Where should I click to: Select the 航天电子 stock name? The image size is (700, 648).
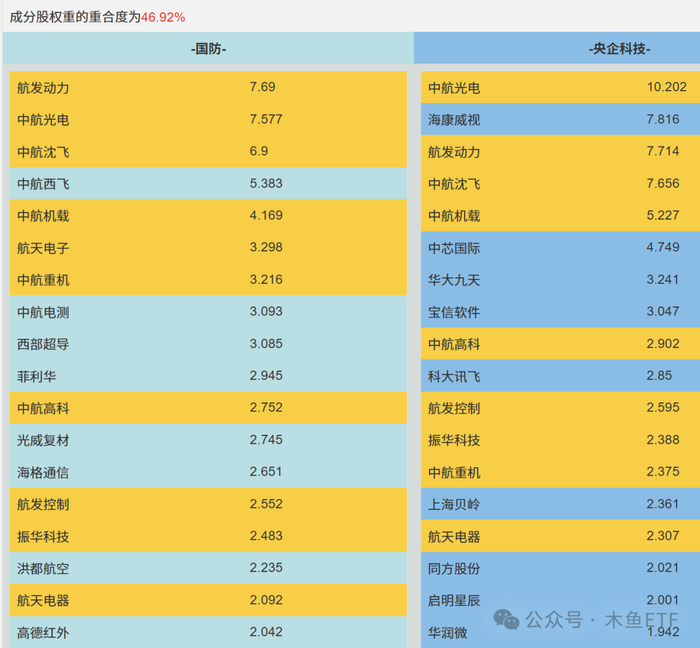[43, 248]
